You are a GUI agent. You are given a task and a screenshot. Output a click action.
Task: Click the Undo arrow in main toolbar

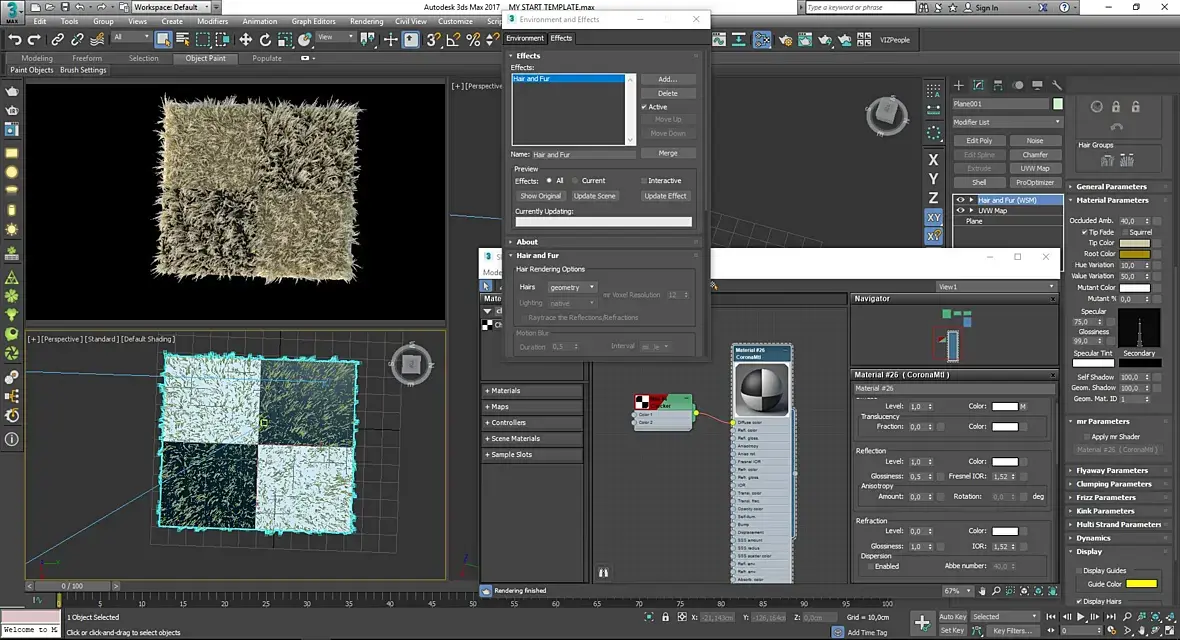click(x=14, y=40)
